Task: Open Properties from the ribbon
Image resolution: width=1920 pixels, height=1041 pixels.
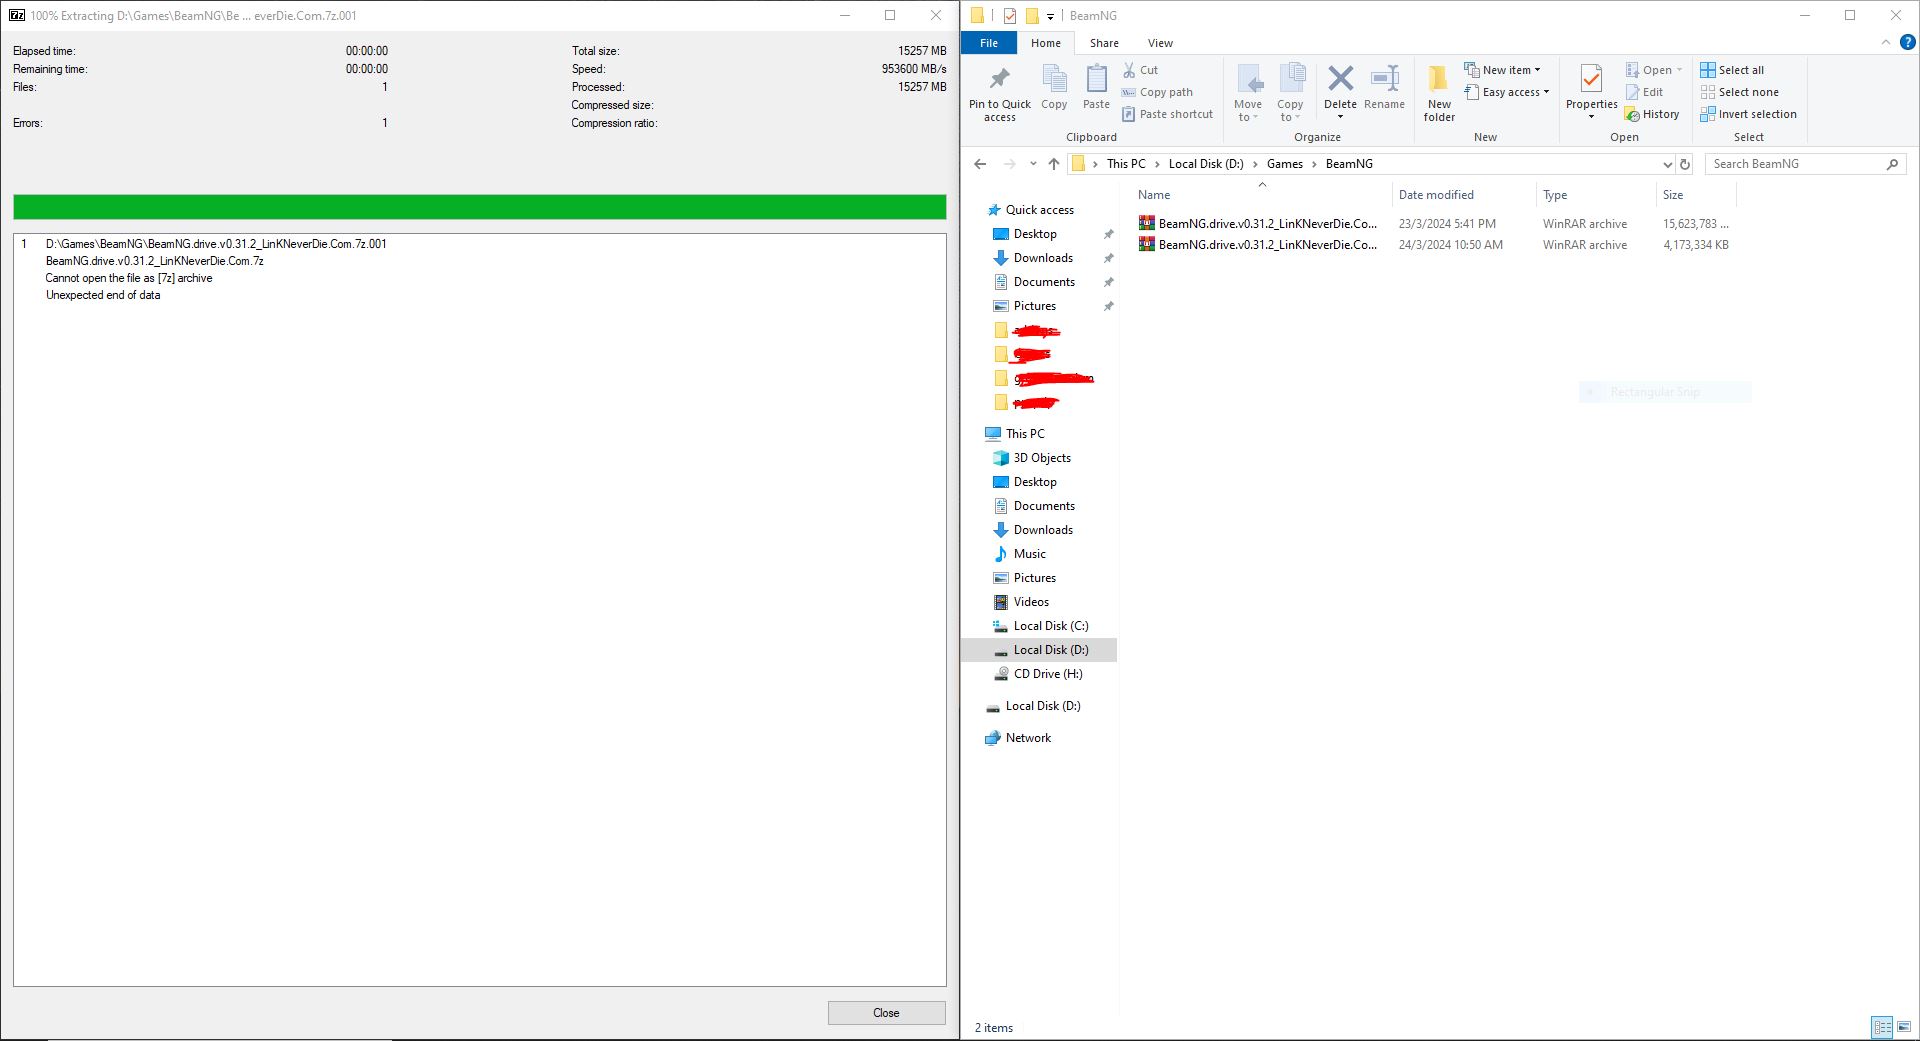Action: tap(1591, 80)
